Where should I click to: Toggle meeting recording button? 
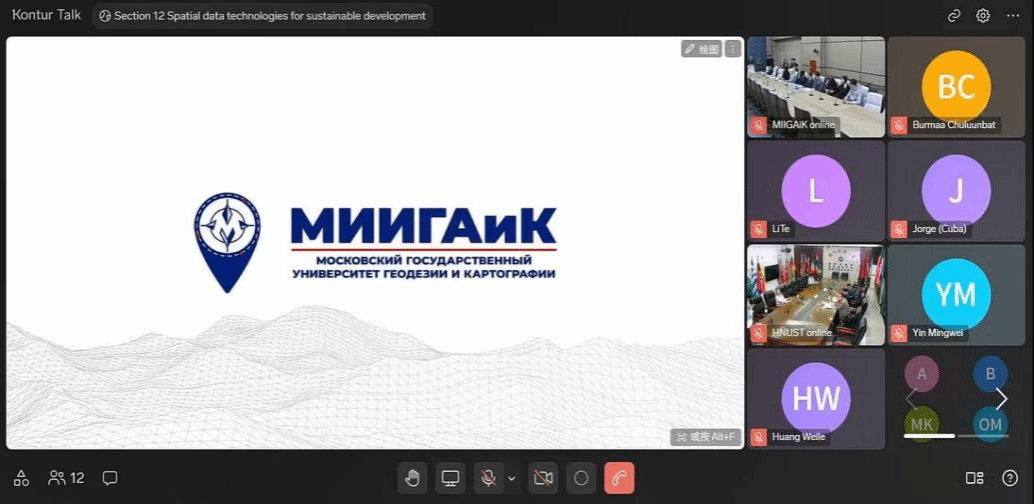(x=581, y=478)
